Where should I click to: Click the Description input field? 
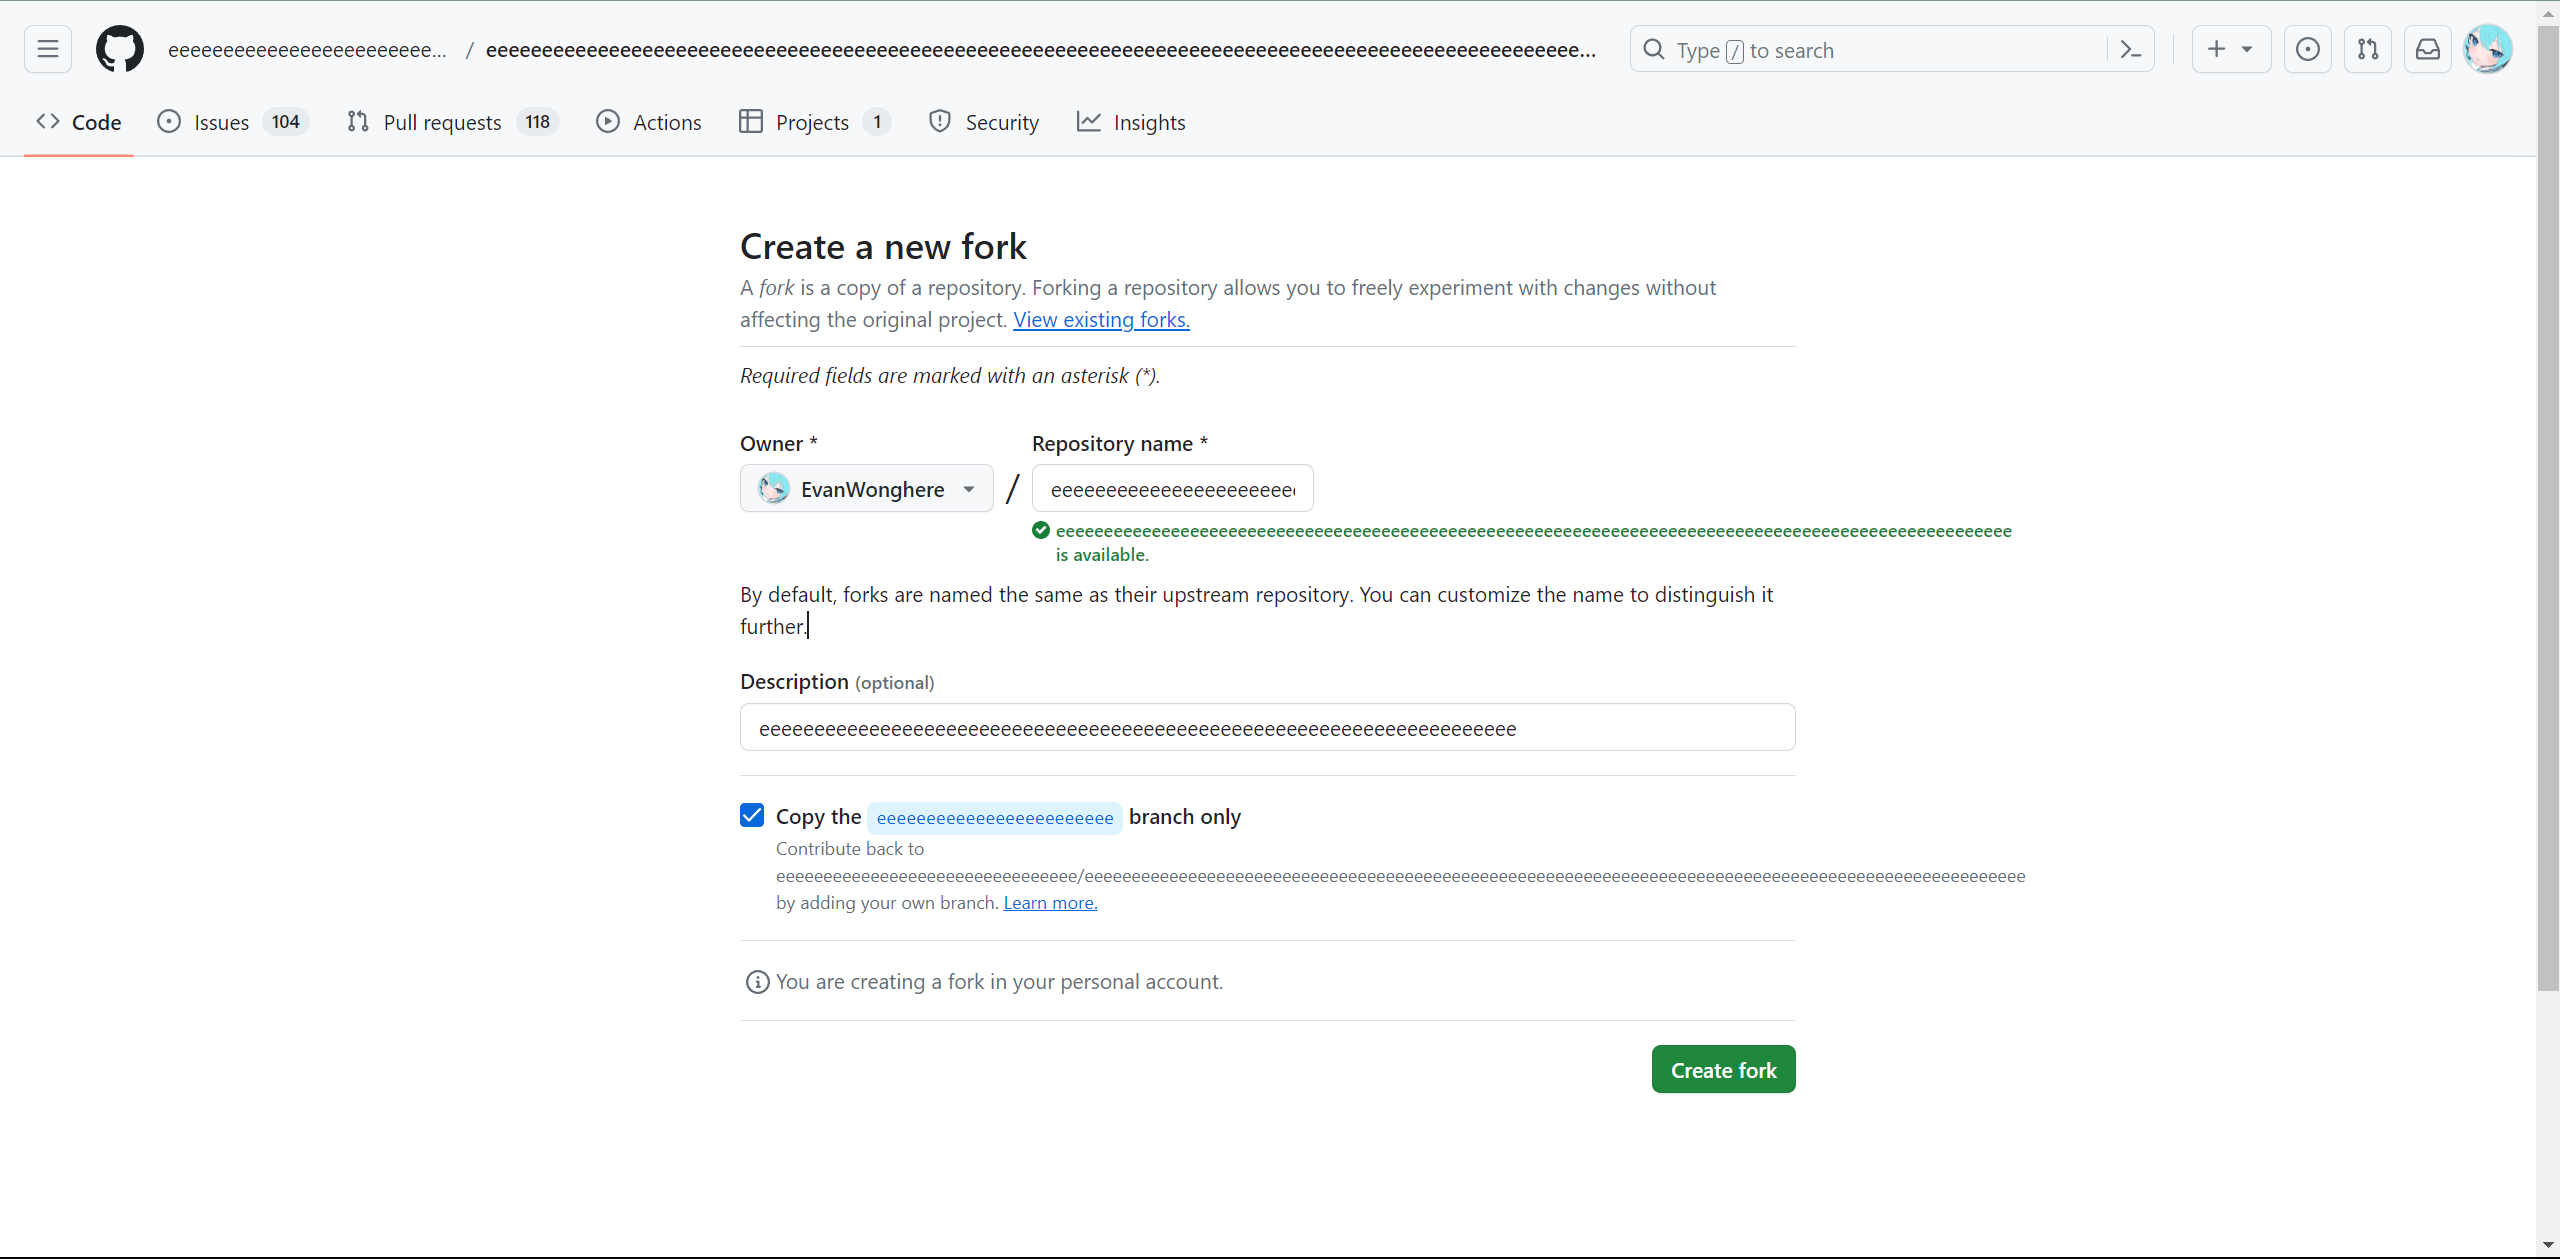pyautogui.click(x=1267, y=728)
